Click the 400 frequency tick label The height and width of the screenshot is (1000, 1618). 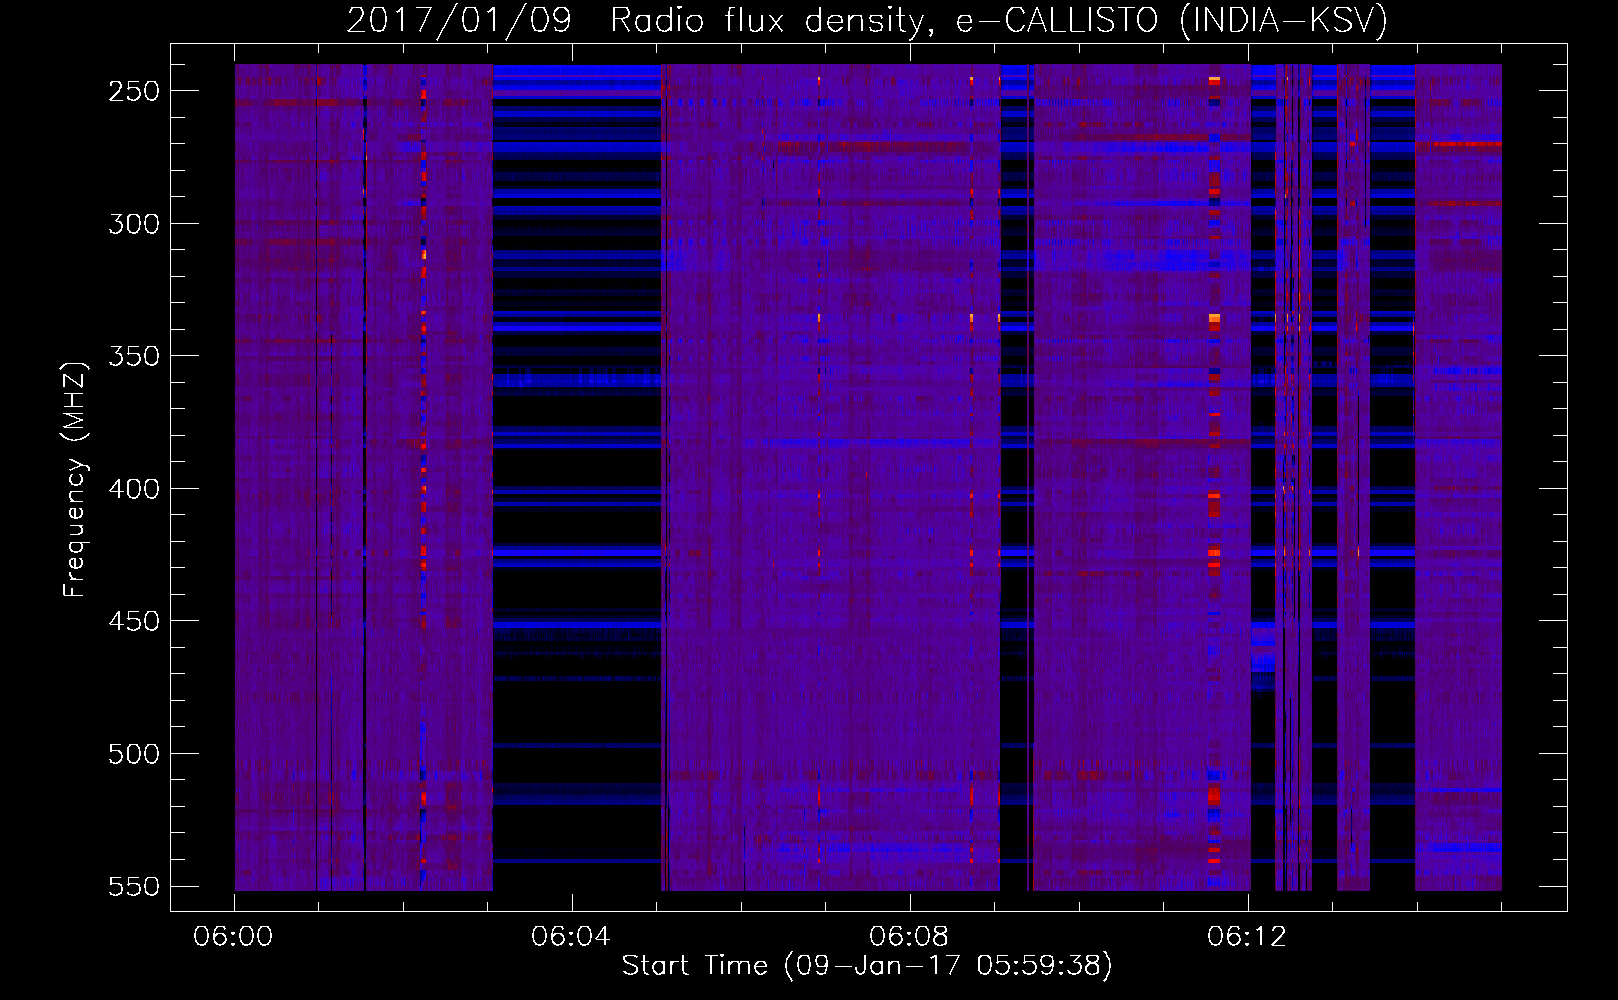(134, 489)
